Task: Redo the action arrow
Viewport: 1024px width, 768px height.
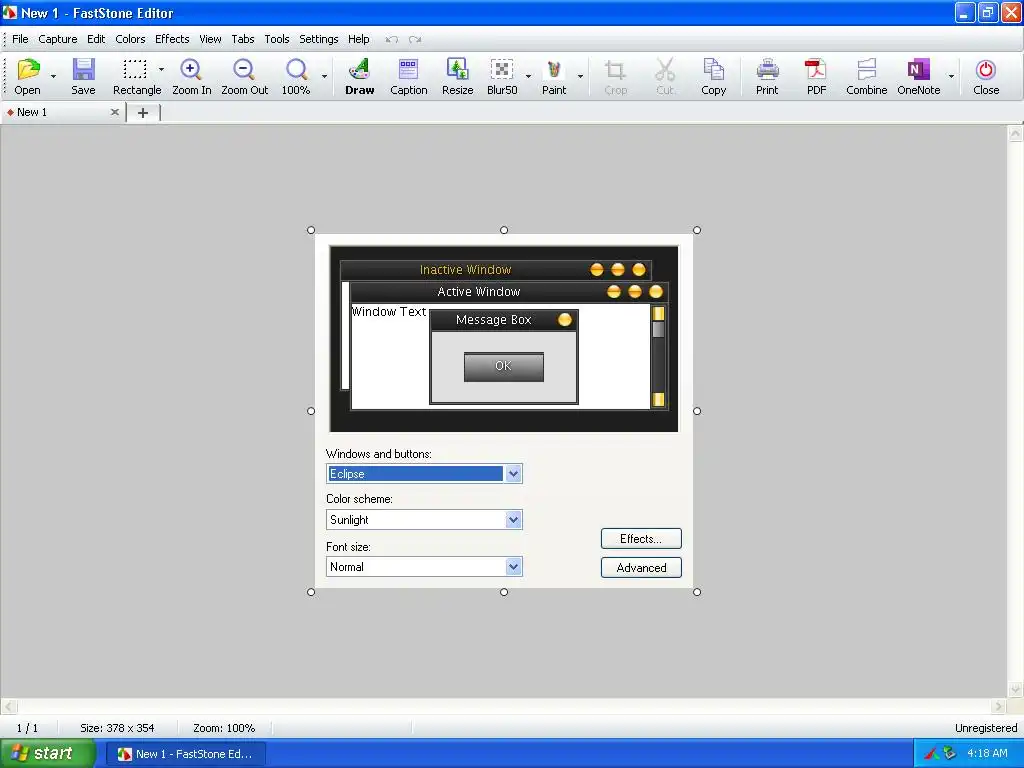Action: 415,40
